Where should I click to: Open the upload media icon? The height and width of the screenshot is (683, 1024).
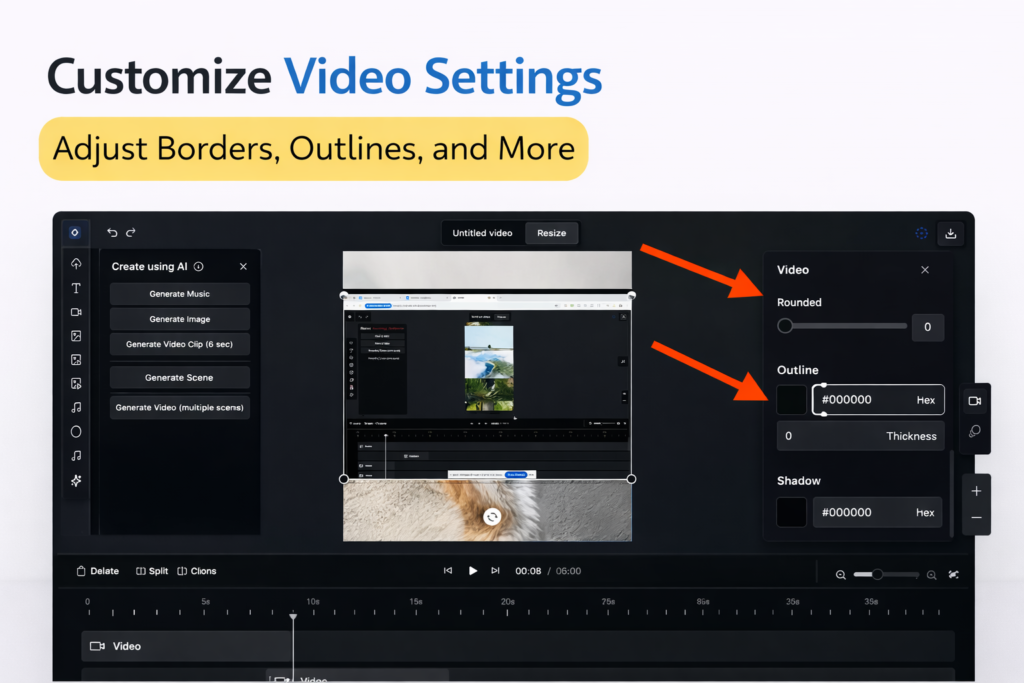(x=76, y=264)
